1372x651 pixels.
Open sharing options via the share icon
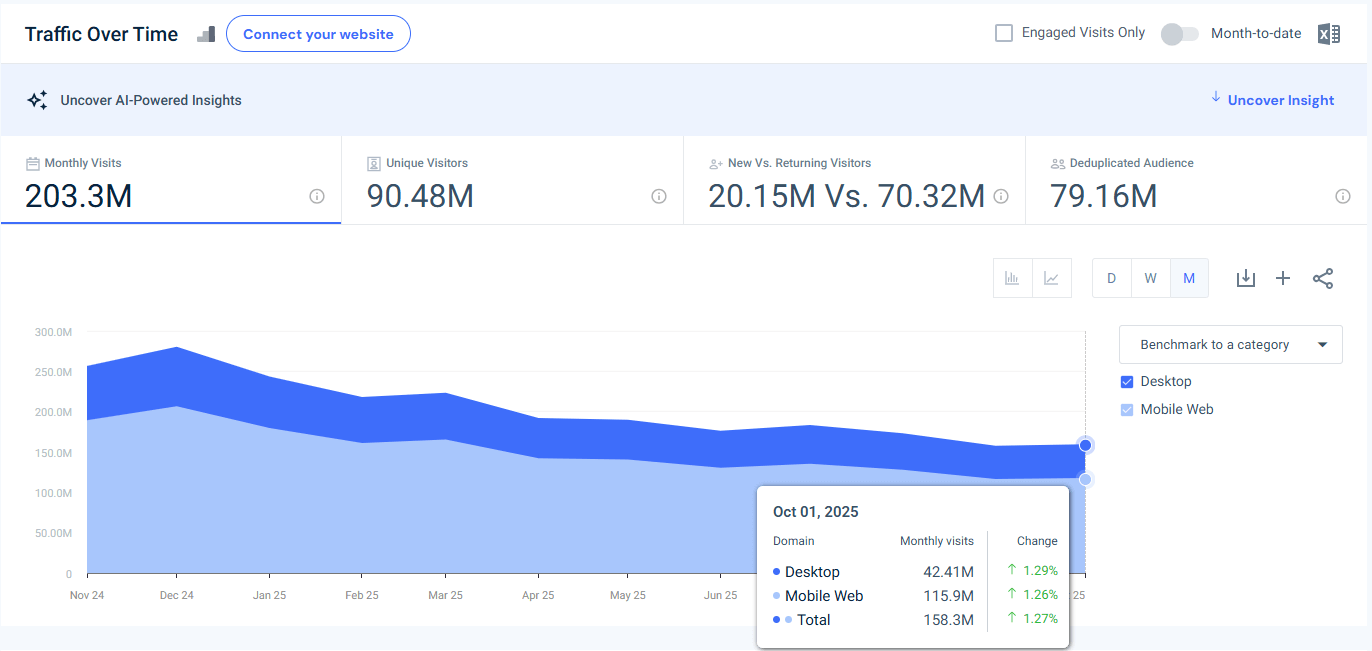pyautogui.click(x=1323, y=278)
